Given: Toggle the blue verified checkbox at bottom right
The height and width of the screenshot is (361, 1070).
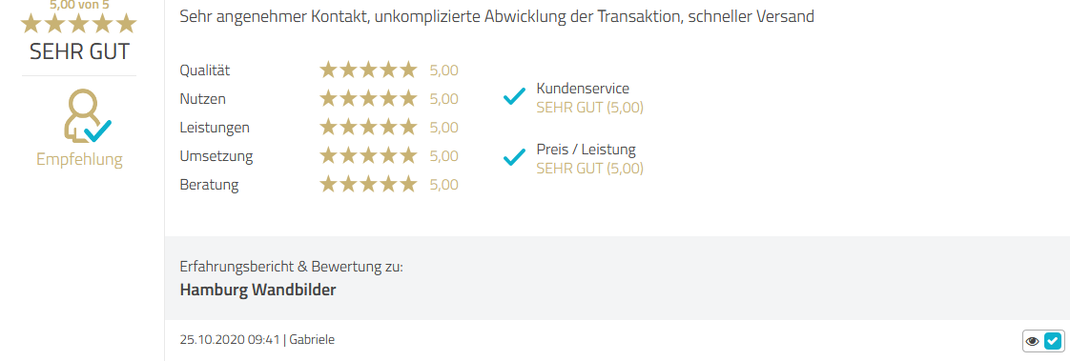Looking at the screenshot, I should tap(1053, 341).
